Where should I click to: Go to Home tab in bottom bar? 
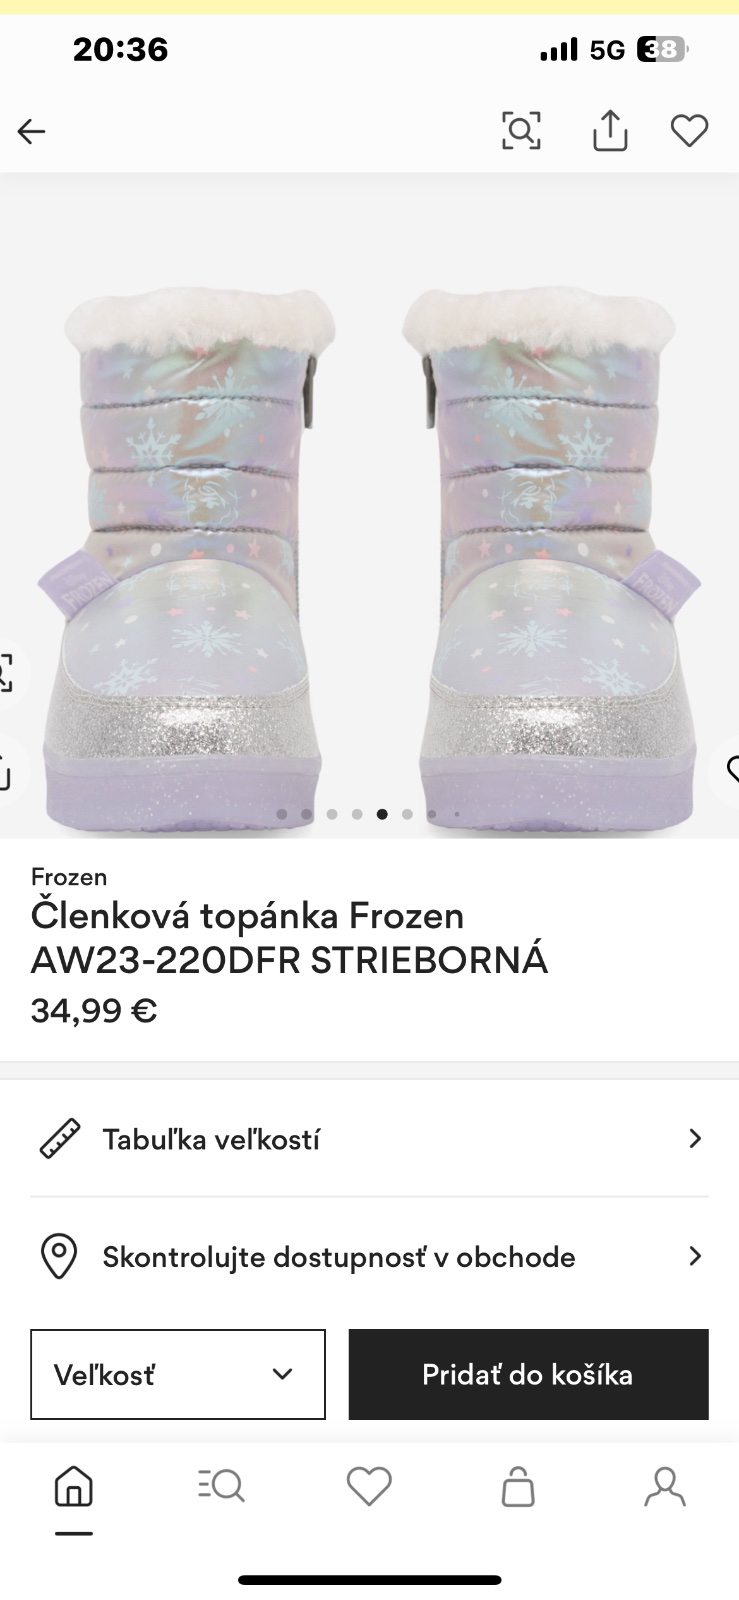click(74, 1487)
